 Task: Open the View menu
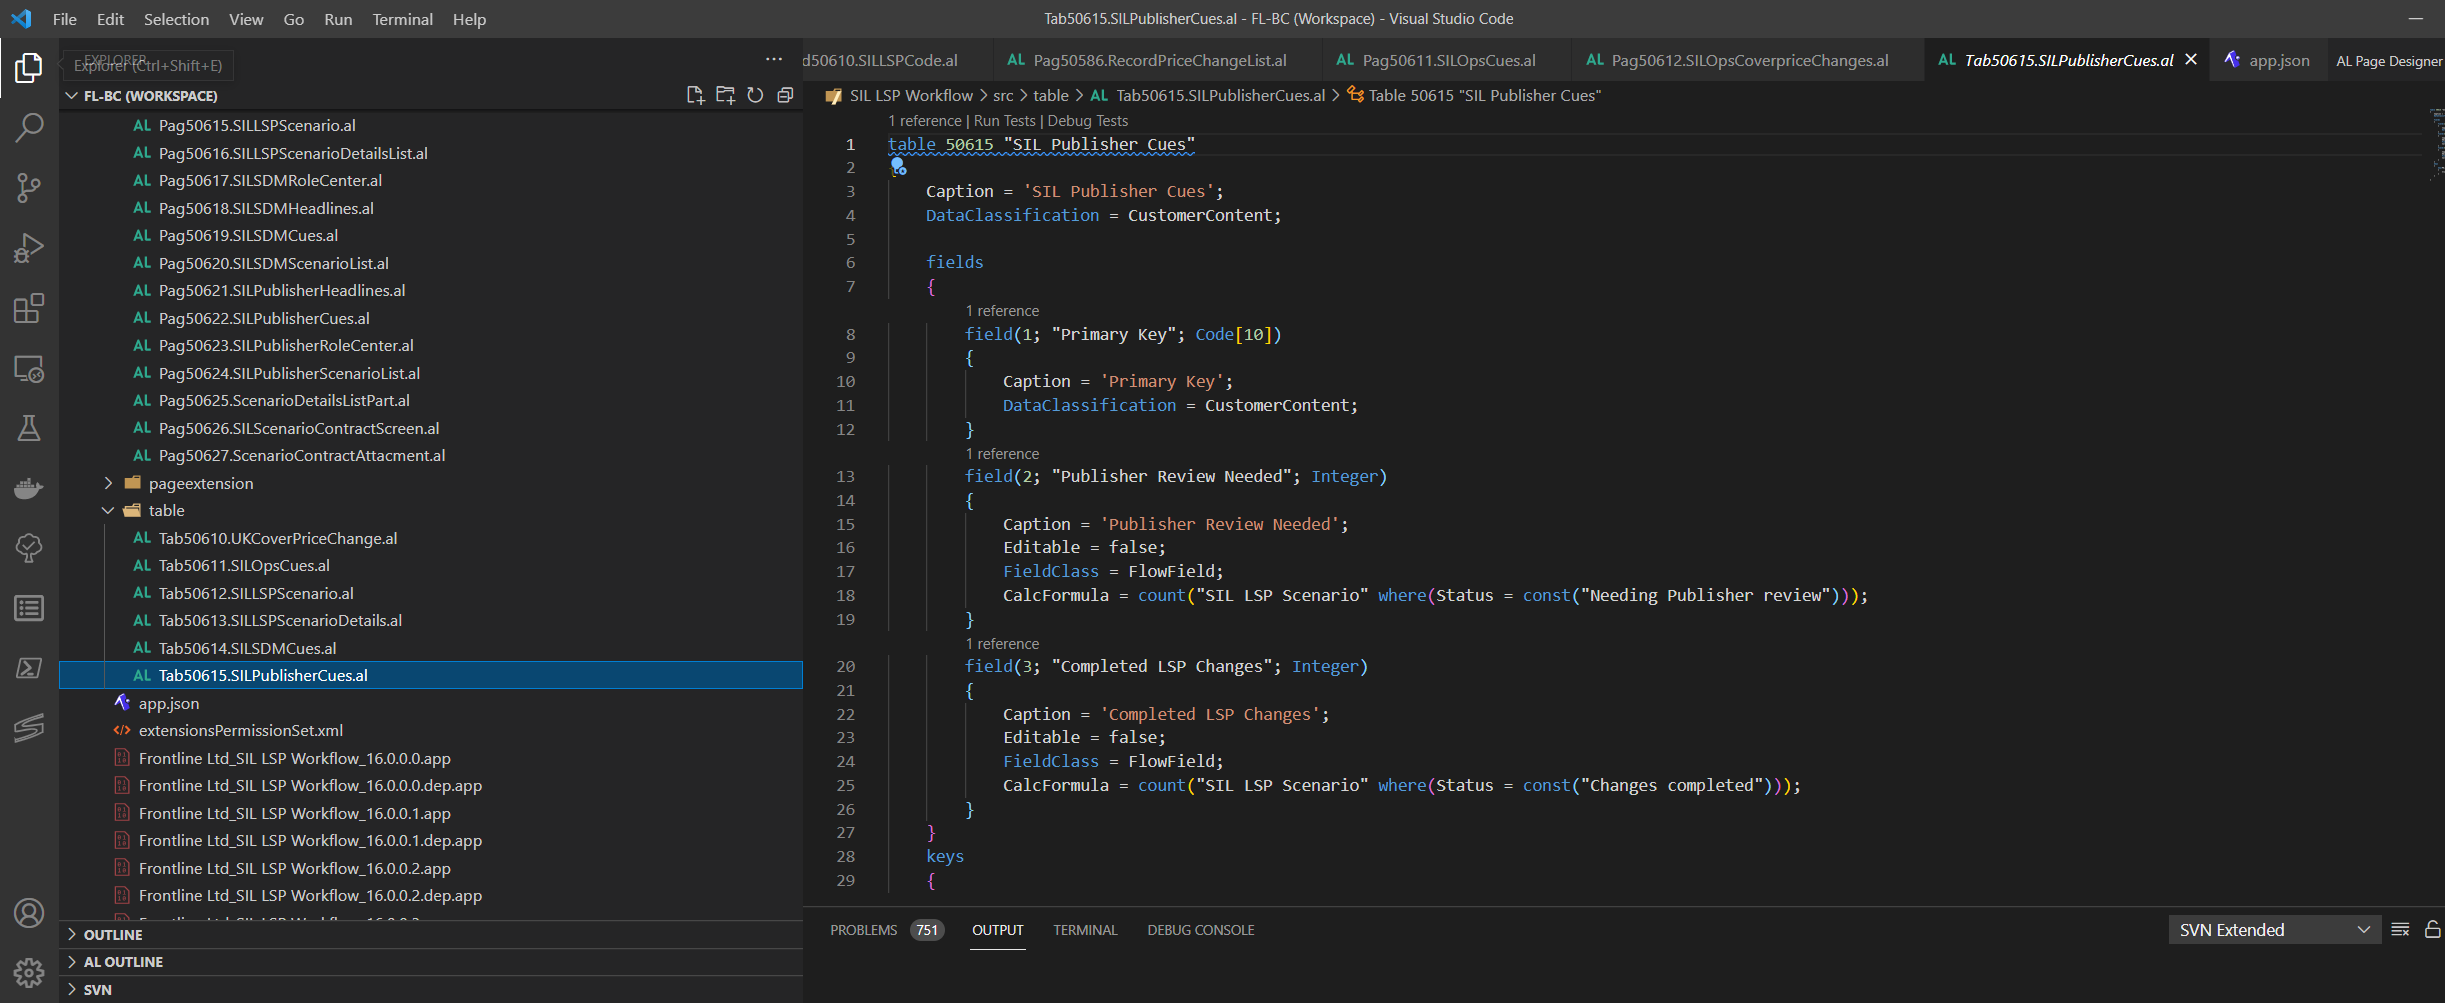pyautogui.click(x=246, y=19)
